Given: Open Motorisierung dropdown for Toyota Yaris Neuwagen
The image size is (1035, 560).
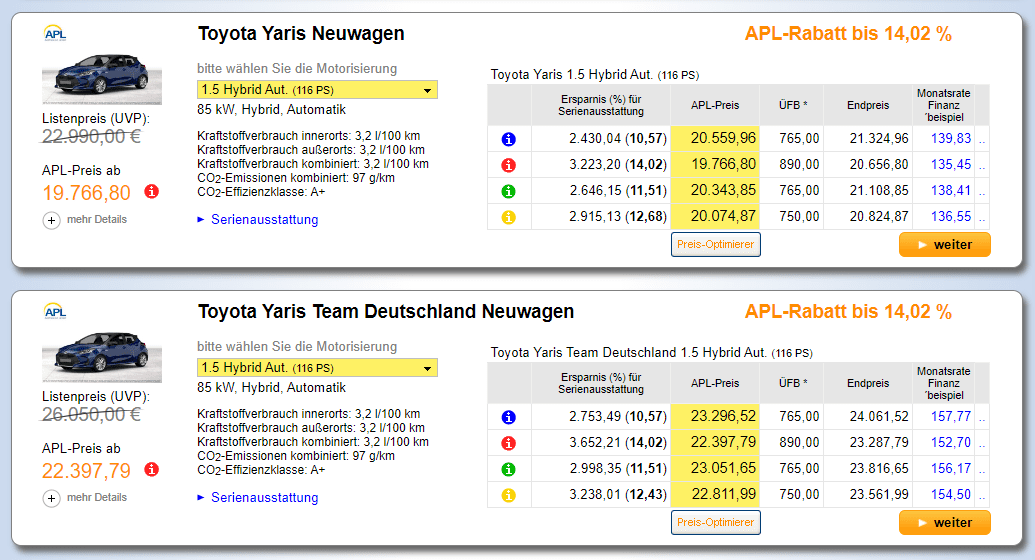Looking at the screenshot, I should click(x=317, y=90).
